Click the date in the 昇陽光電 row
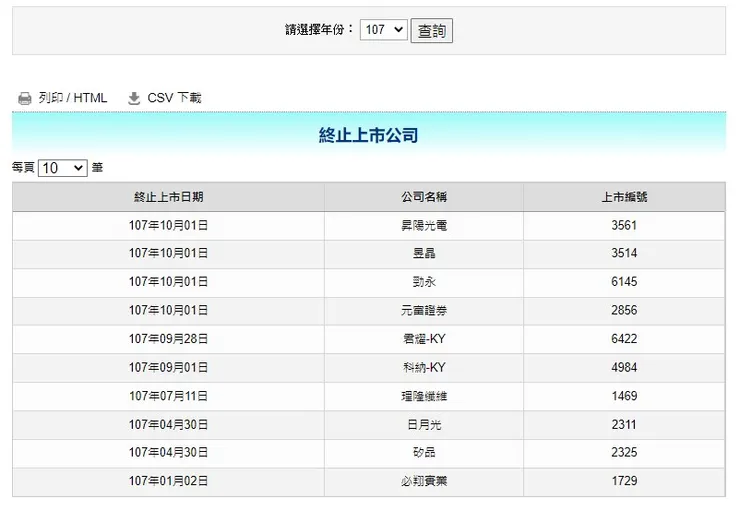The height and width of the screenshot is (520, 740). (168, 226)
